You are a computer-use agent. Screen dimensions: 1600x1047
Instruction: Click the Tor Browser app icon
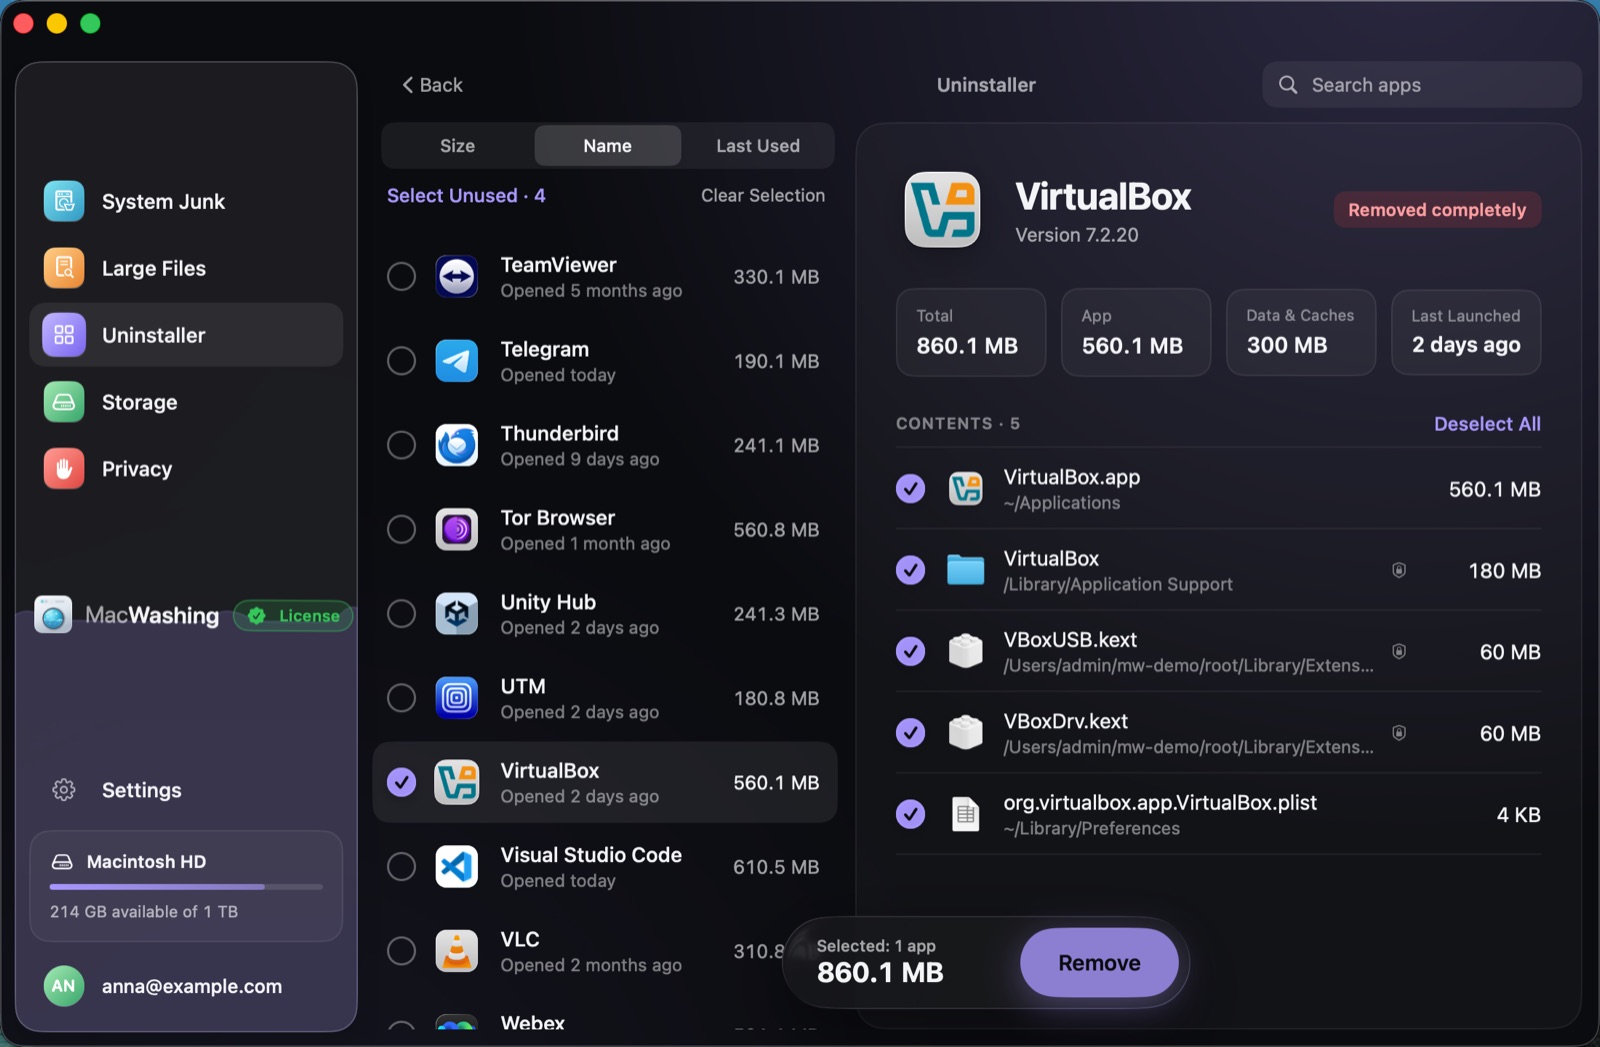457,529
